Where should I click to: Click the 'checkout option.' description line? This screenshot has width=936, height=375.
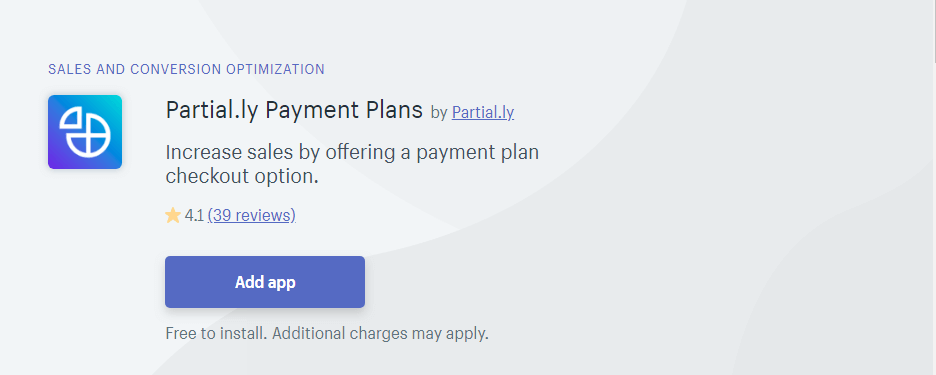click(242, 177)
